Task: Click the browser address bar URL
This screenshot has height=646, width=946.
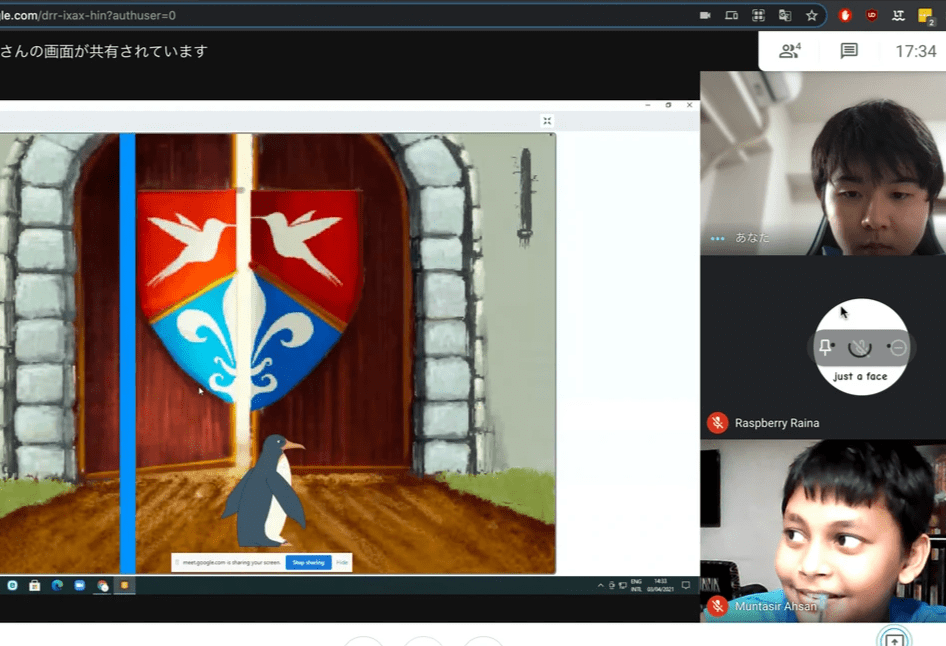Action: click(87, 15)
